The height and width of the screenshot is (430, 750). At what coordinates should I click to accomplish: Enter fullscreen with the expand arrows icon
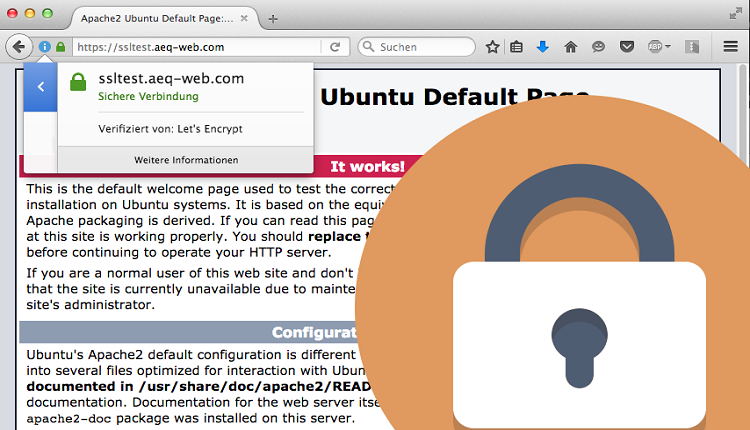point(735,14)
